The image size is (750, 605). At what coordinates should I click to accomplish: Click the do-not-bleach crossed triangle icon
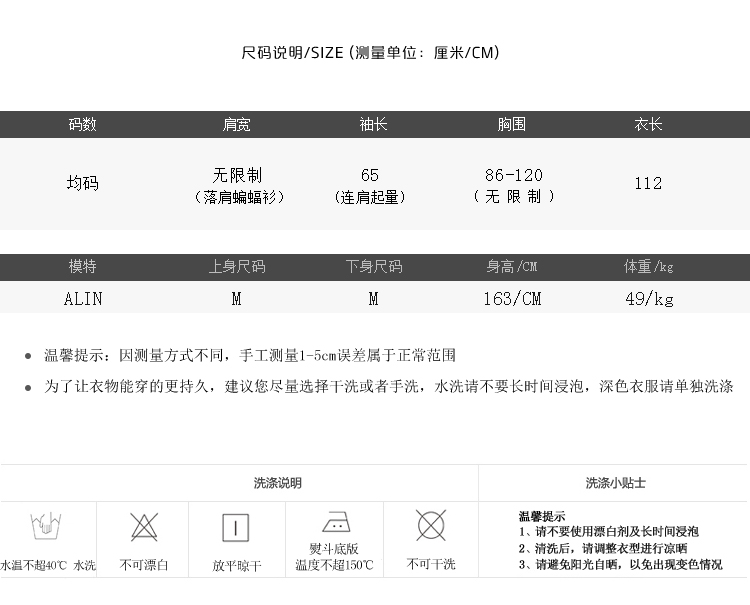click(144, 526)
